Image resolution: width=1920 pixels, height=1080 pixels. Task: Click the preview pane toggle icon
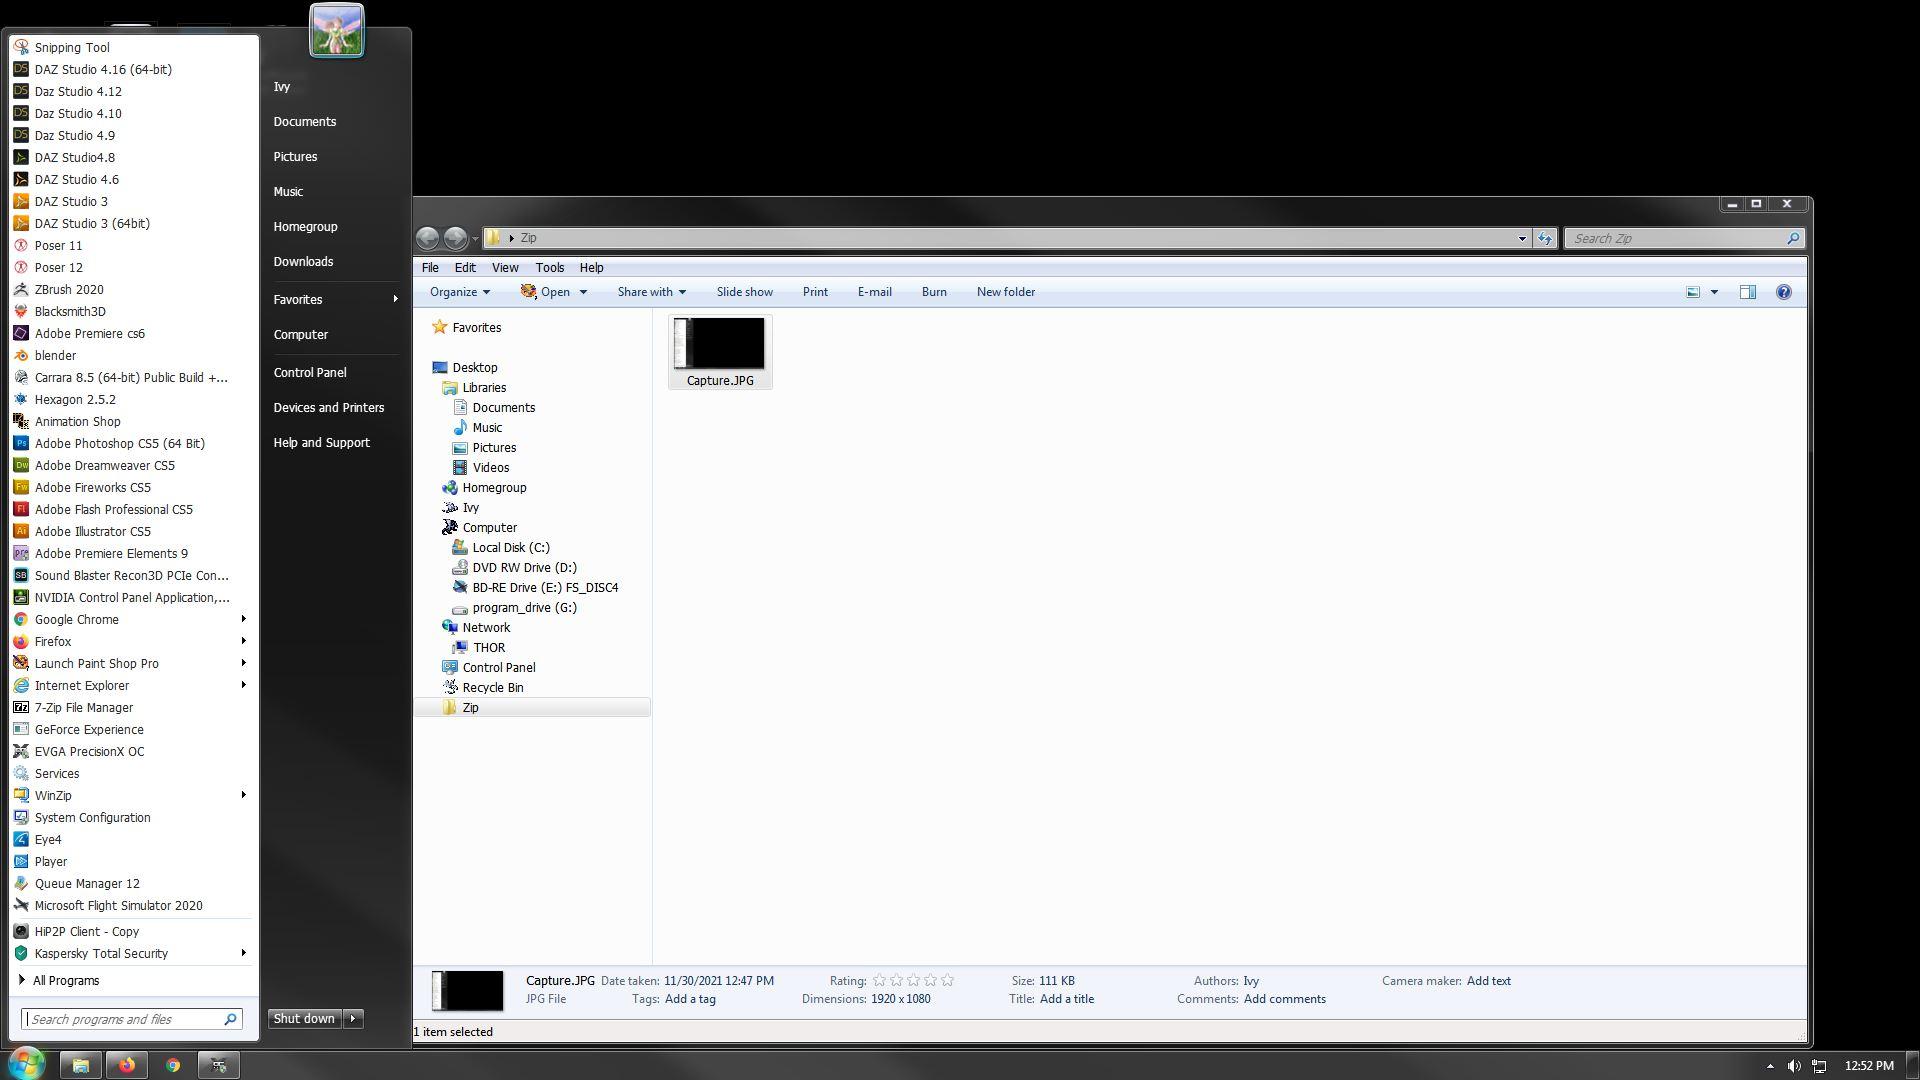point(1747,292)
